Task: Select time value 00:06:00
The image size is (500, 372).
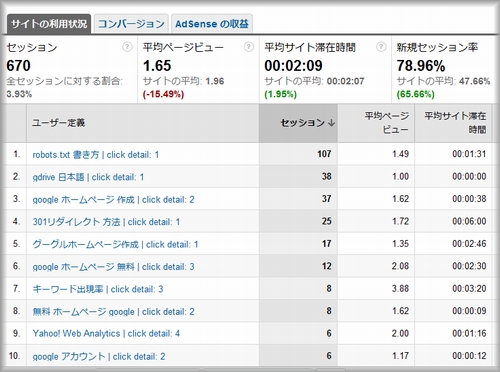Action: pos(469,221)
